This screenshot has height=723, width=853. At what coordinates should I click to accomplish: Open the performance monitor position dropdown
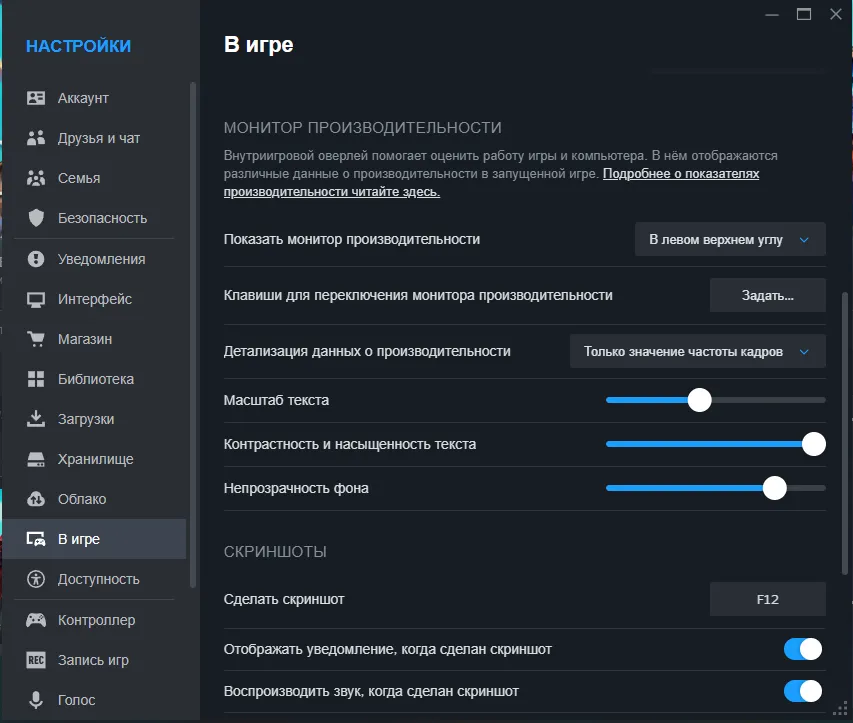(730, 239)
